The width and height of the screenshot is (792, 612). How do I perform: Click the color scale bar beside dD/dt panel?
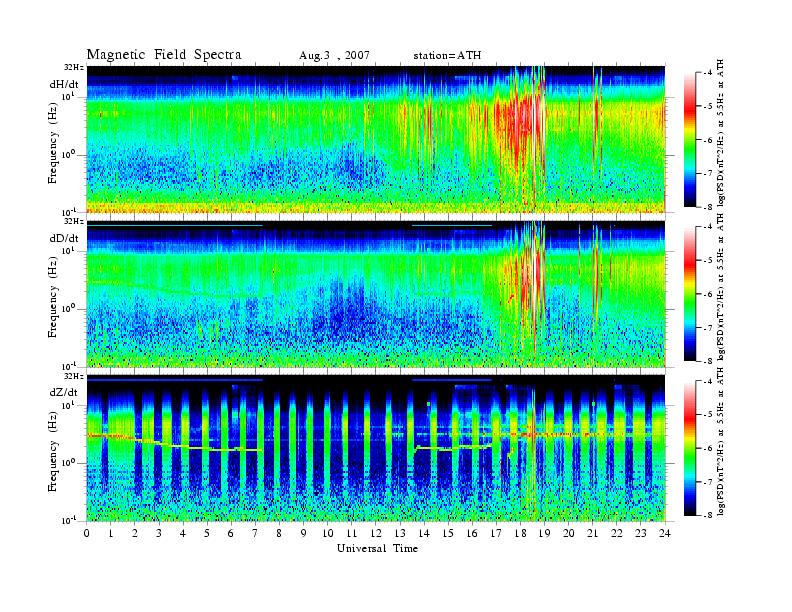(x=690, y=294)
